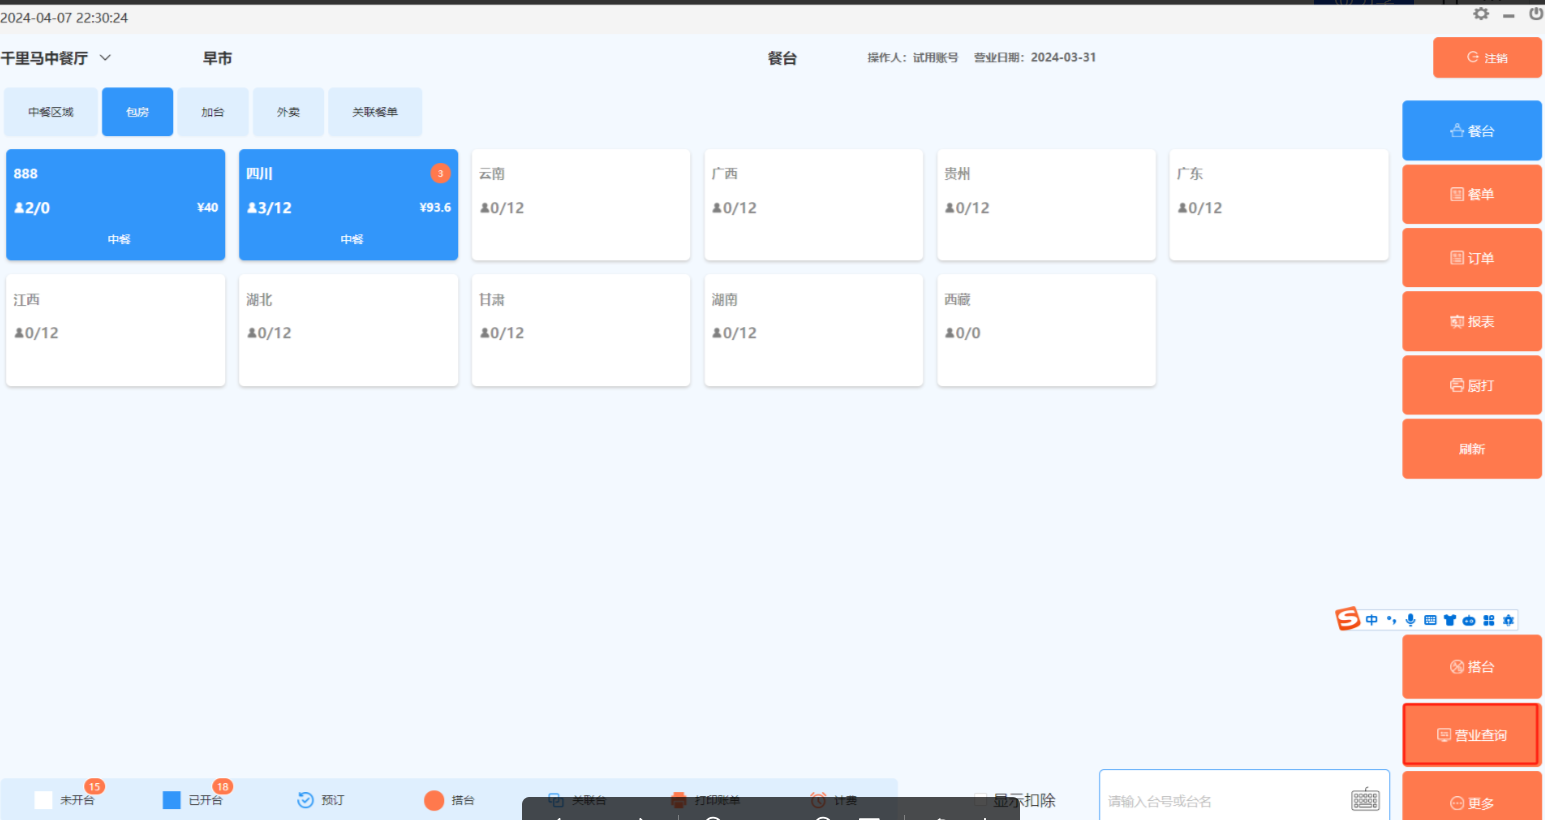Click the 注销 logout button

[1486, 58]
